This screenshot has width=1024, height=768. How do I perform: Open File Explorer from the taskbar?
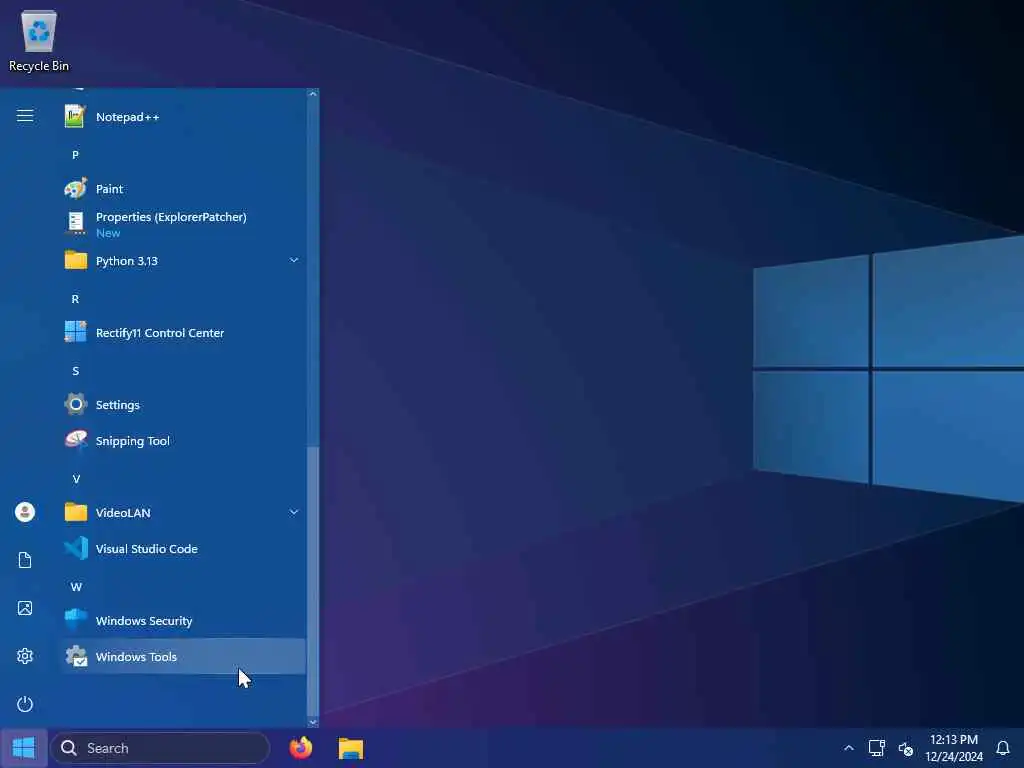pos(351,748)
